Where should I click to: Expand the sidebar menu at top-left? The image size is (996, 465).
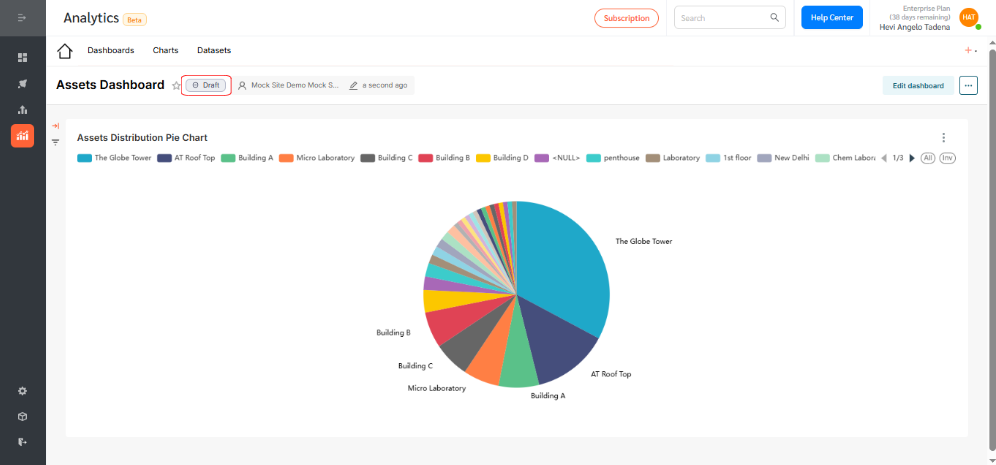22,18
